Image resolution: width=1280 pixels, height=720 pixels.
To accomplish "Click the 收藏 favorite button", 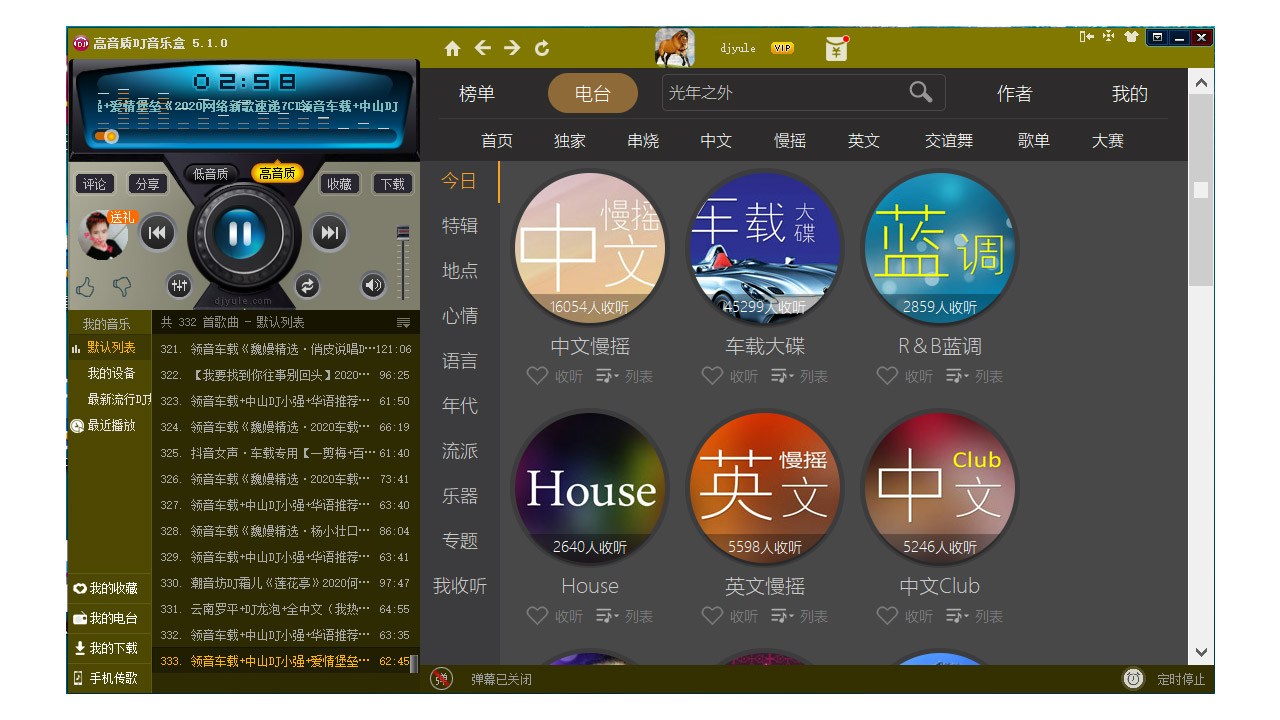I will coord(340,184).
